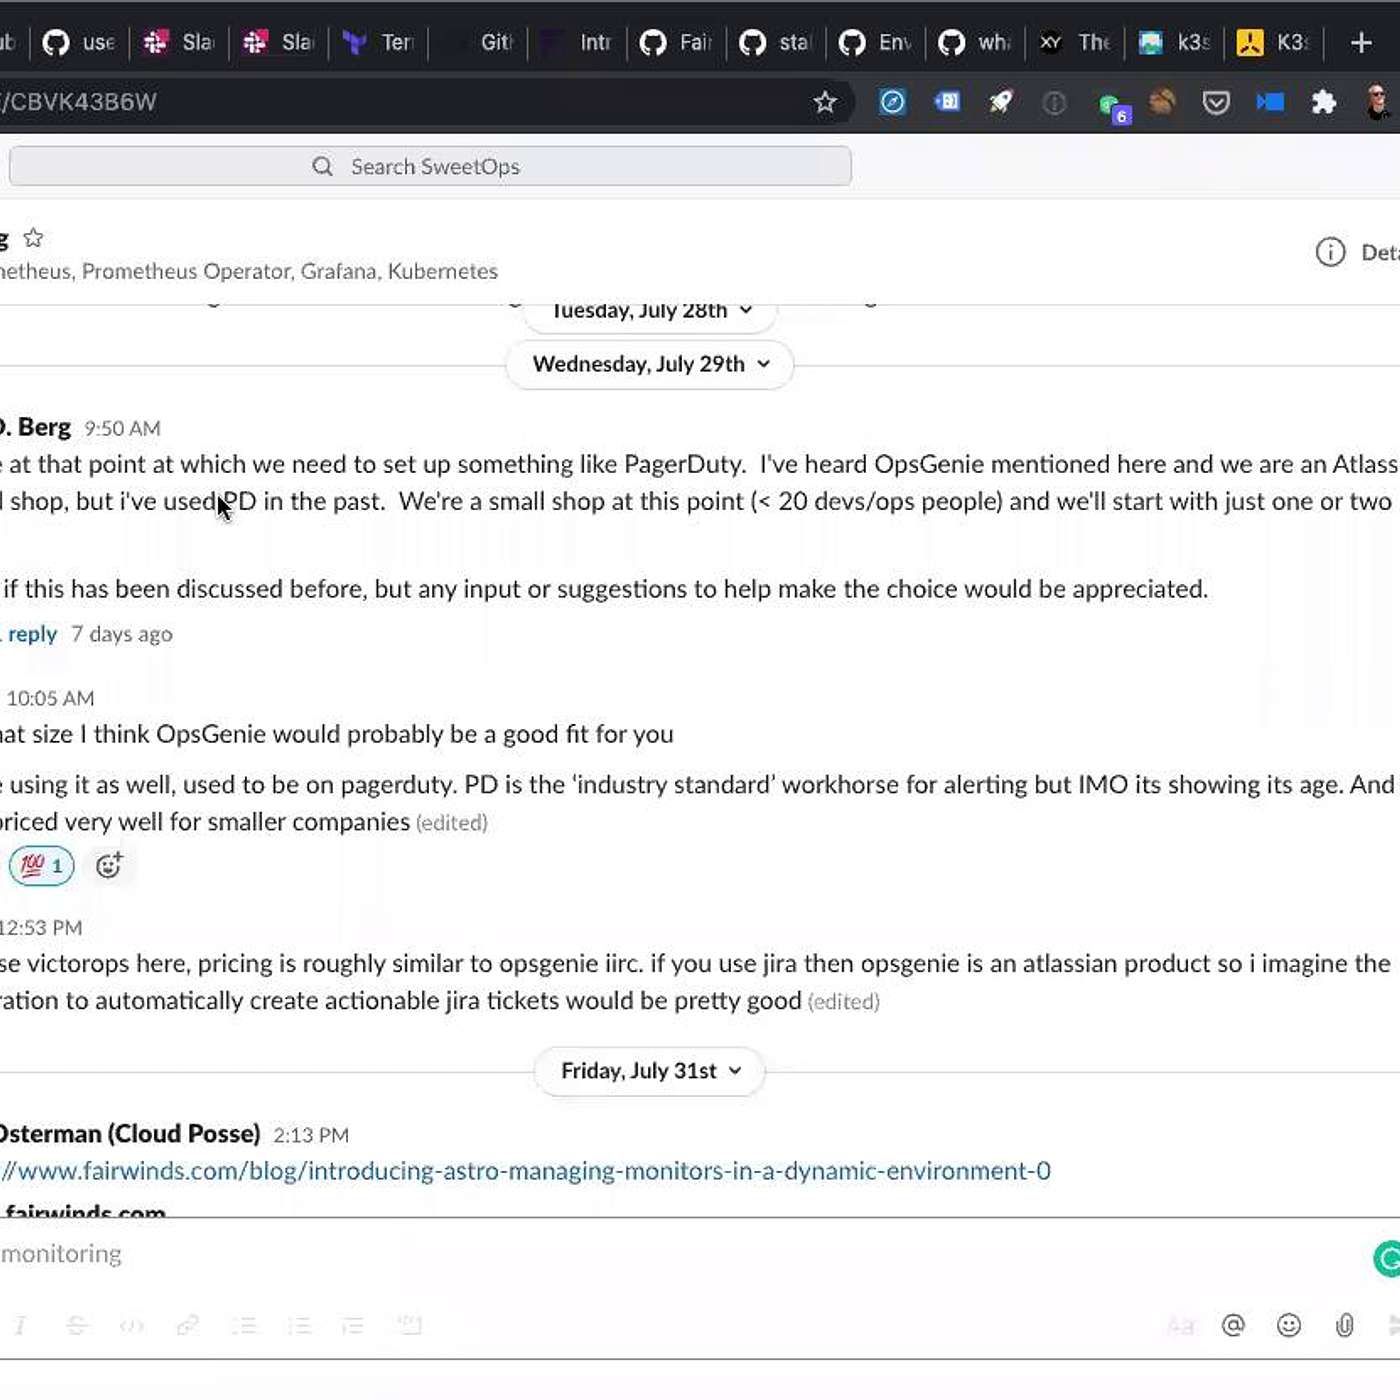
Task: Click the Pocket extension icon
Action: pyautogui.click(x=1215, y=102)
